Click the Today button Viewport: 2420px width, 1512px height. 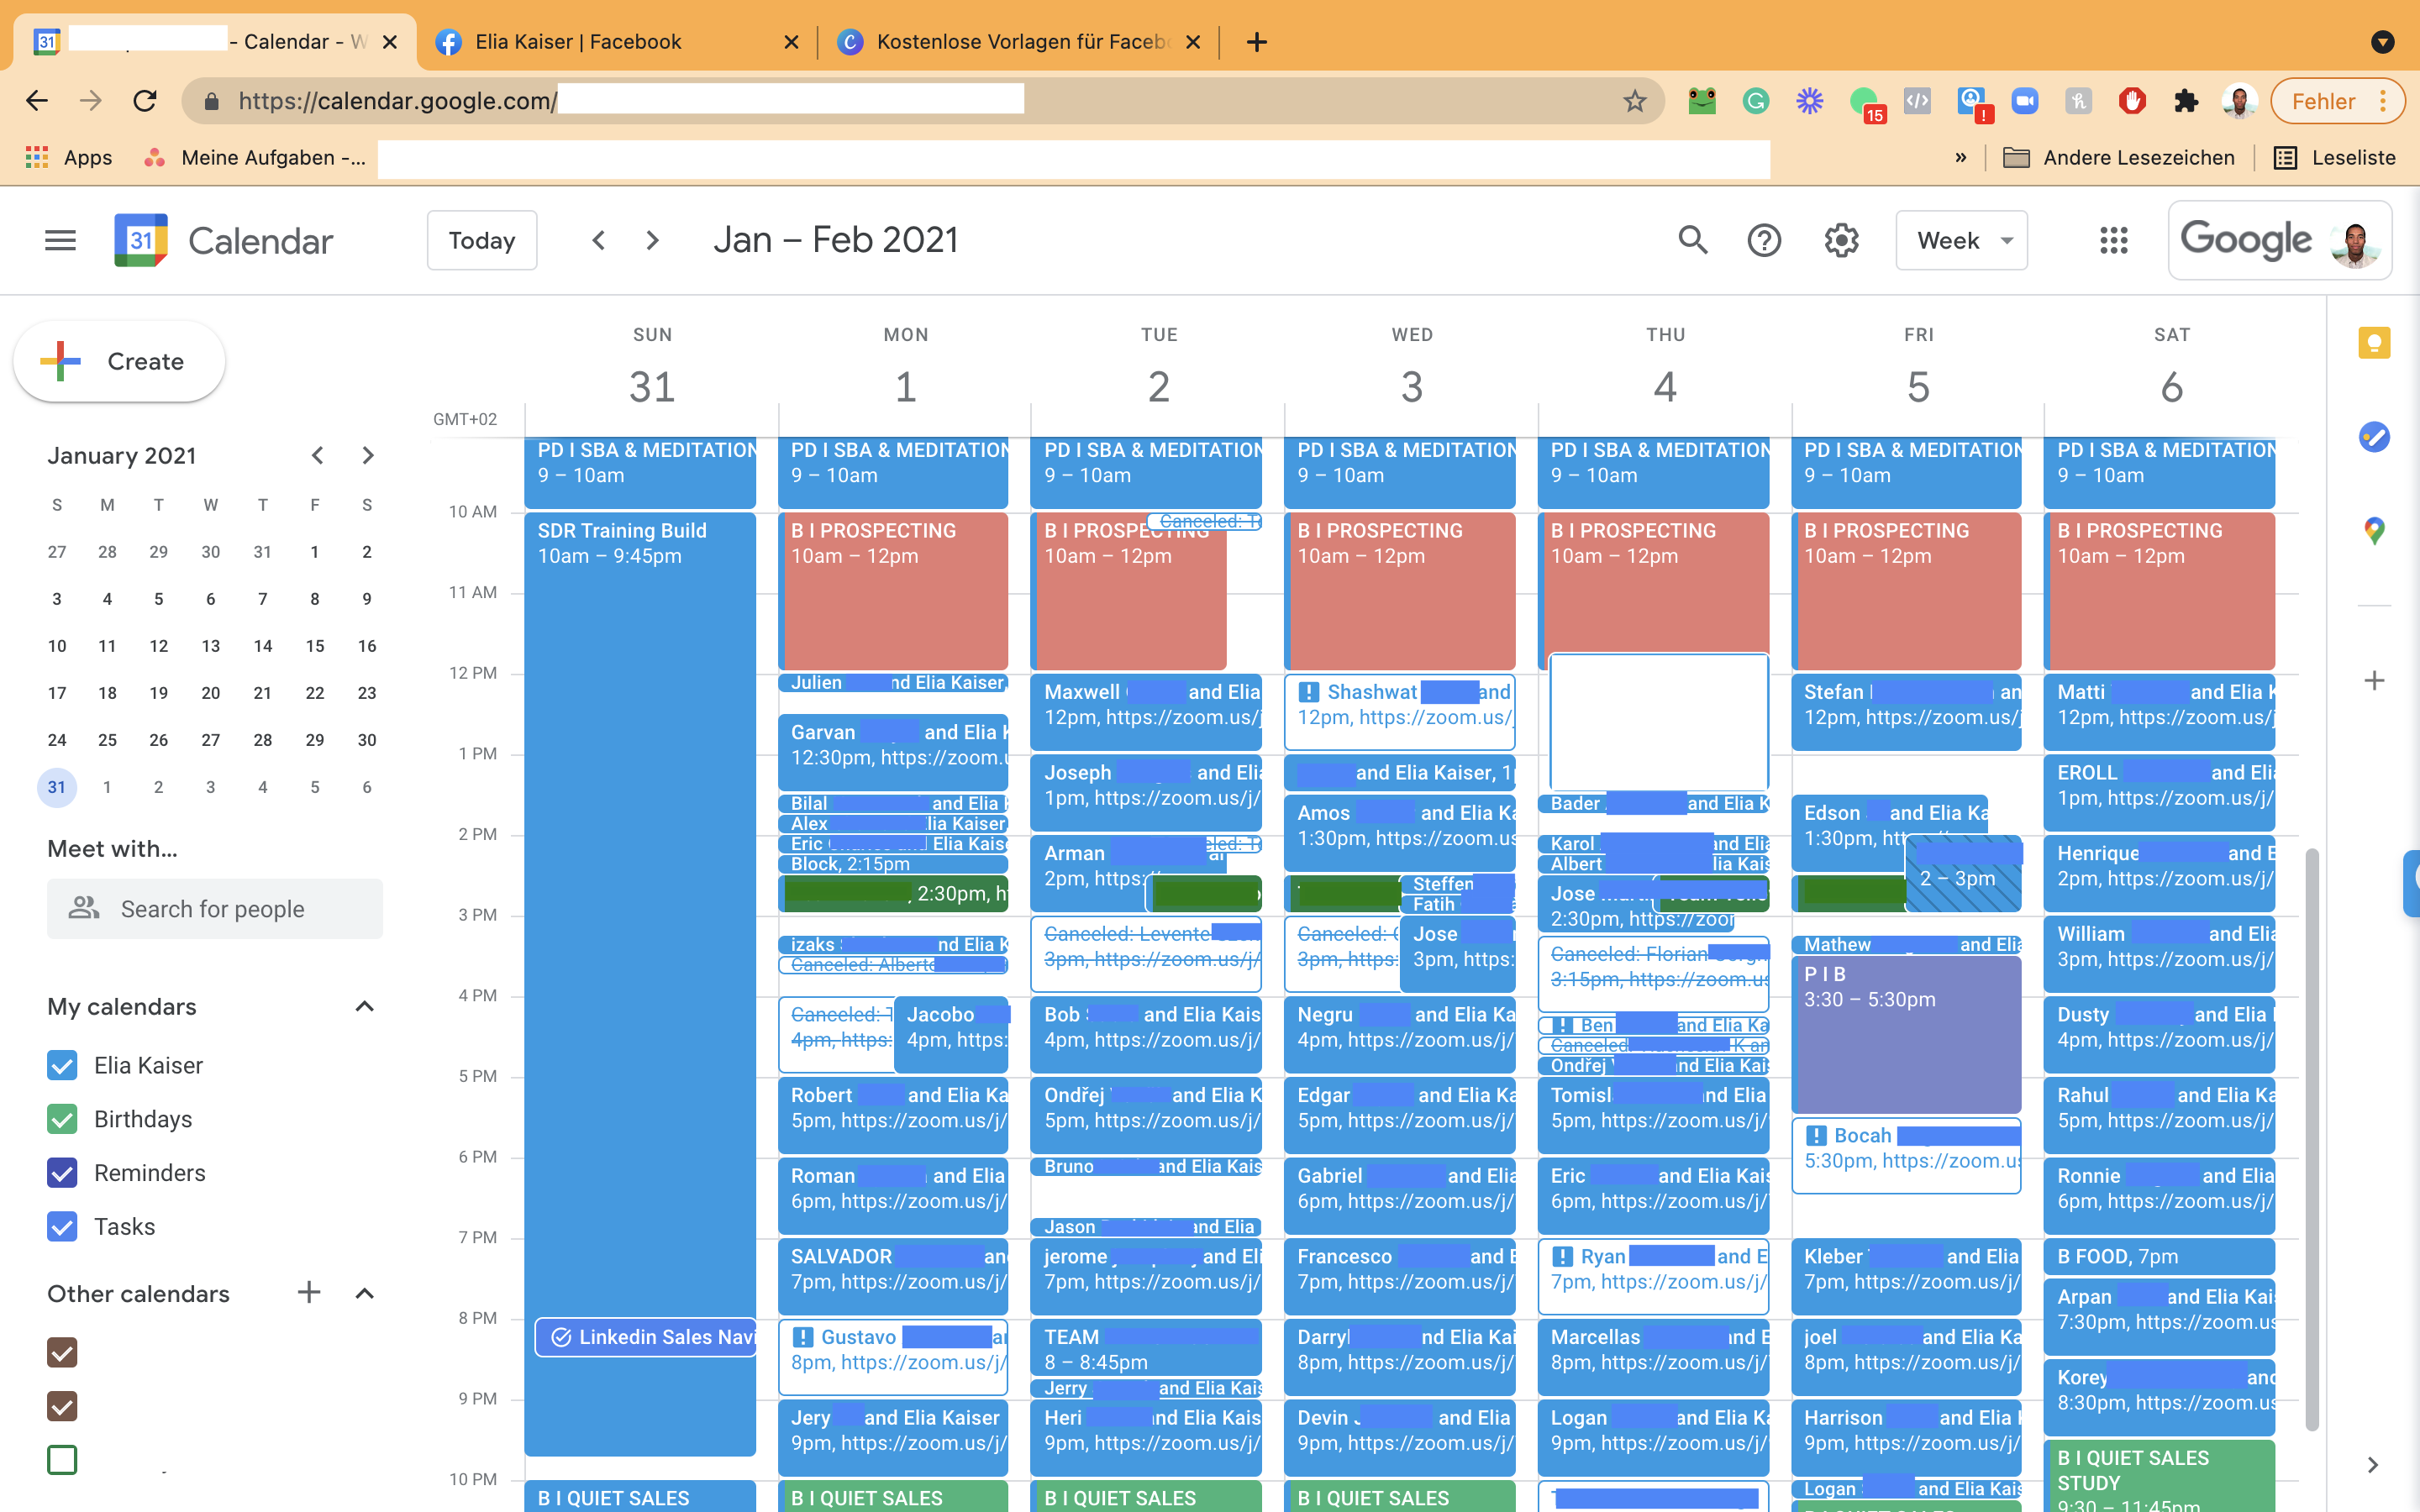point(482,240)
